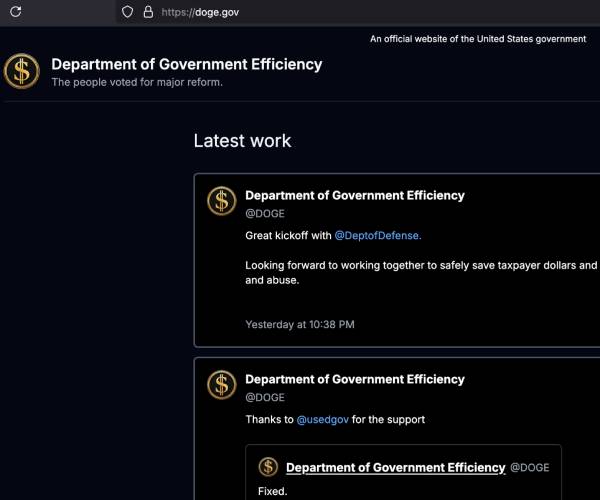Click the browser reload button

coord(15,12)
